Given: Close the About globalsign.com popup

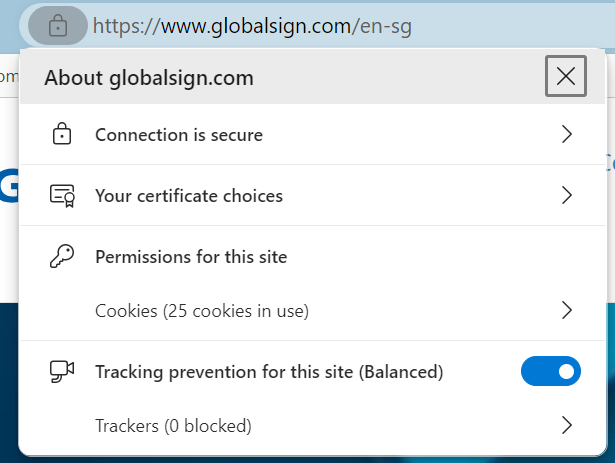Looking at the screenshot, I should pyautogui.click(x=566, y=77).
